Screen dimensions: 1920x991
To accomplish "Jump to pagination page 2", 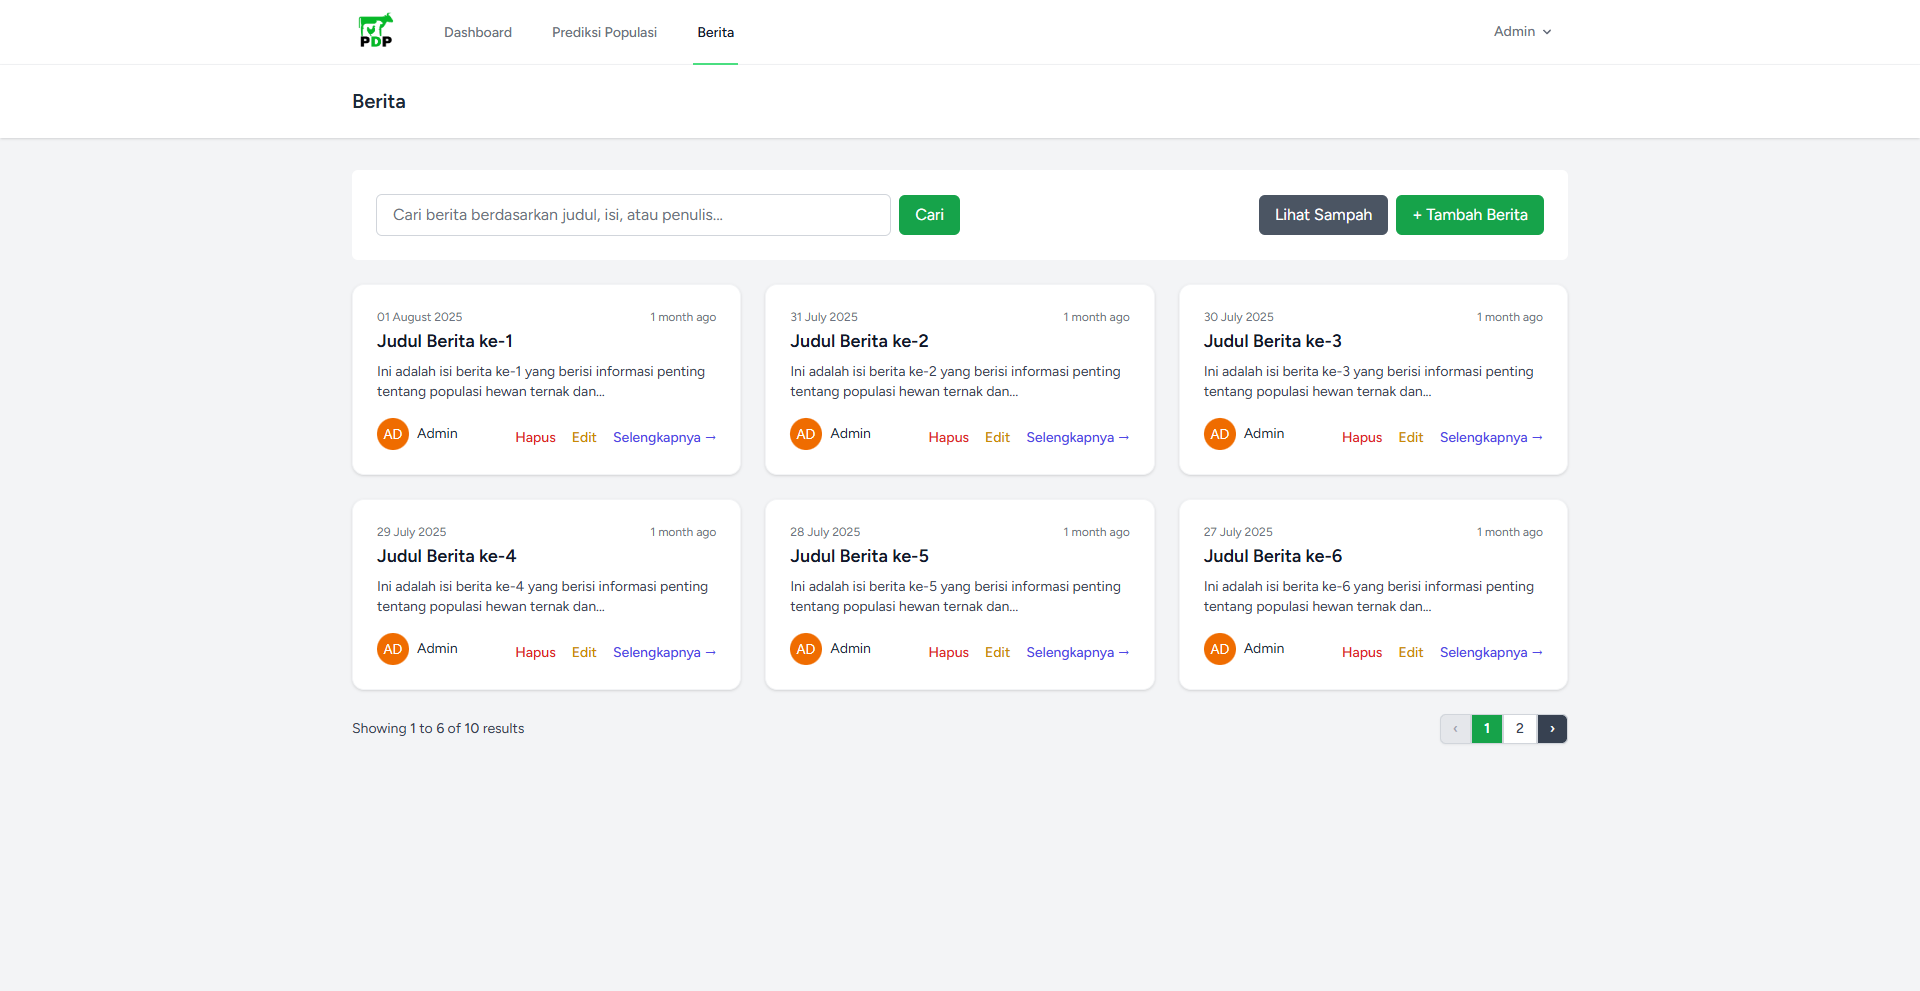I will 1520,729.
